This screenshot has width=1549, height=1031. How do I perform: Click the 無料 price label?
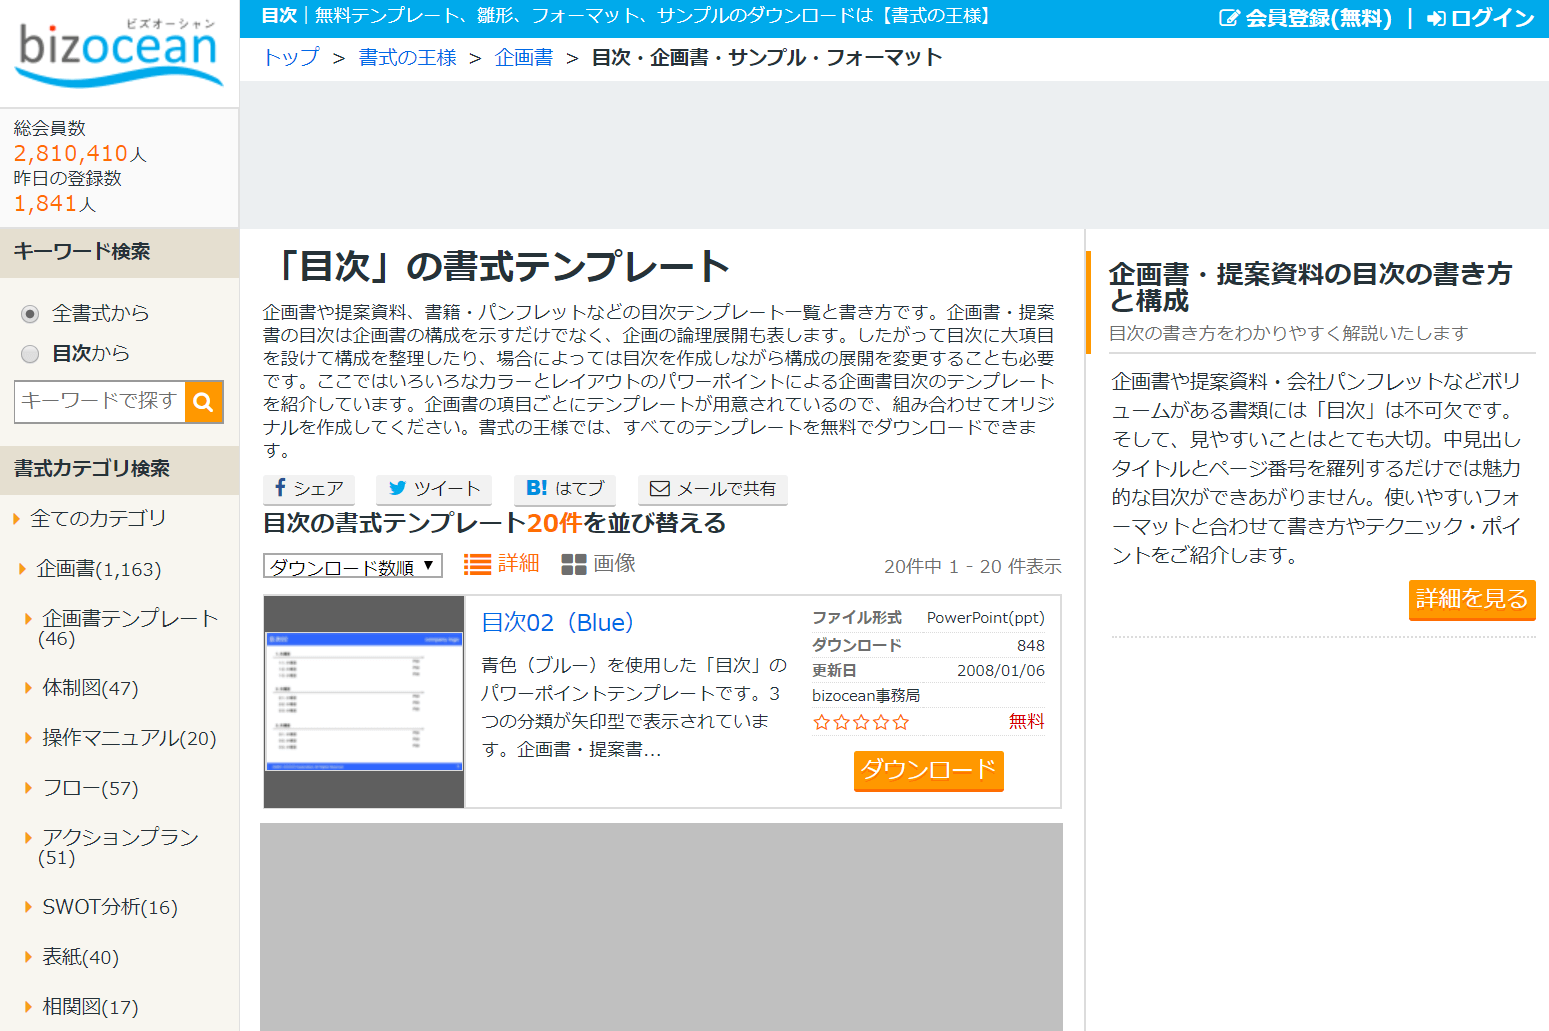click(x=1026, y=721)
